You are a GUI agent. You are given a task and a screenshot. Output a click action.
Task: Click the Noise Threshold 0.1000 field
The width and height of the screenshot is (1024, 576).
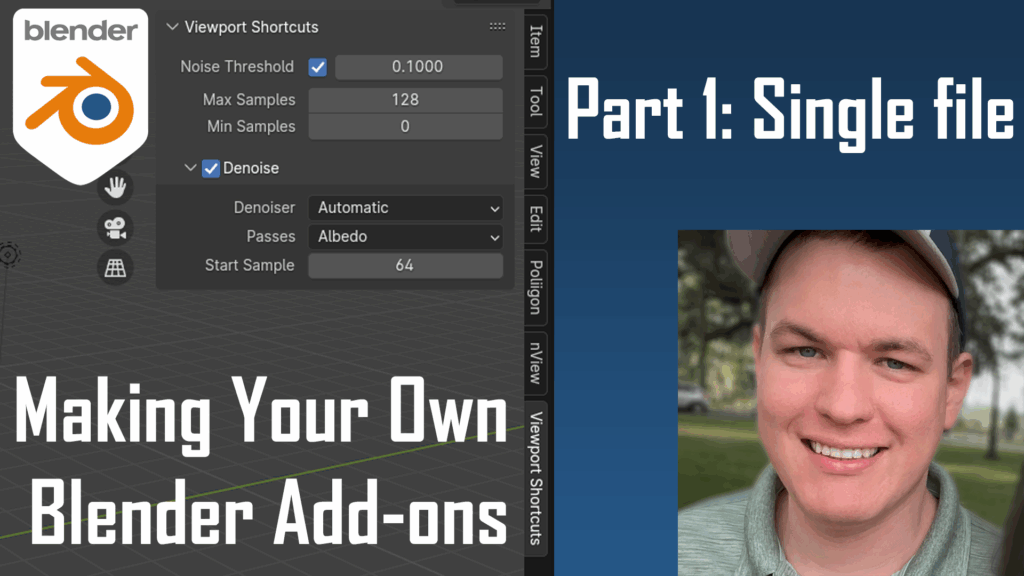(x=419, y=67)
